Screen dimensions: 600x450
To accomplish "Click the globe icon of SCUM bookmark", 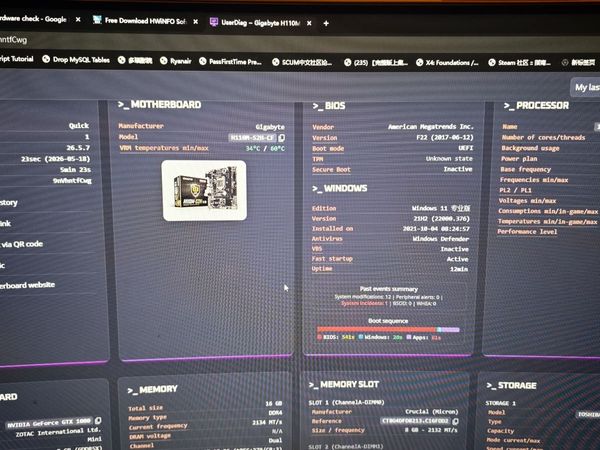I will click(x=276, y=62).
